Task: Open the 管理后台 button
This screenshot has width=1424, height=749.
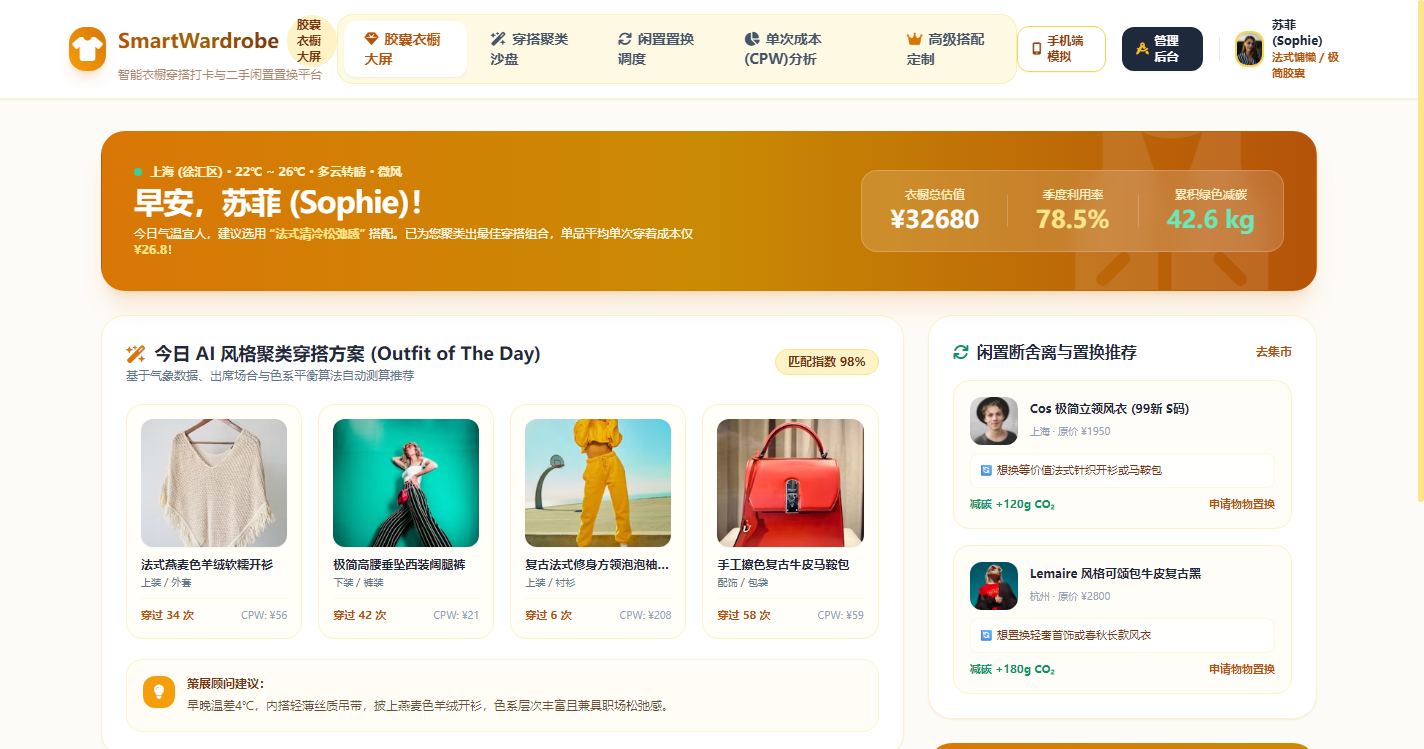Action: (1162, 49)
